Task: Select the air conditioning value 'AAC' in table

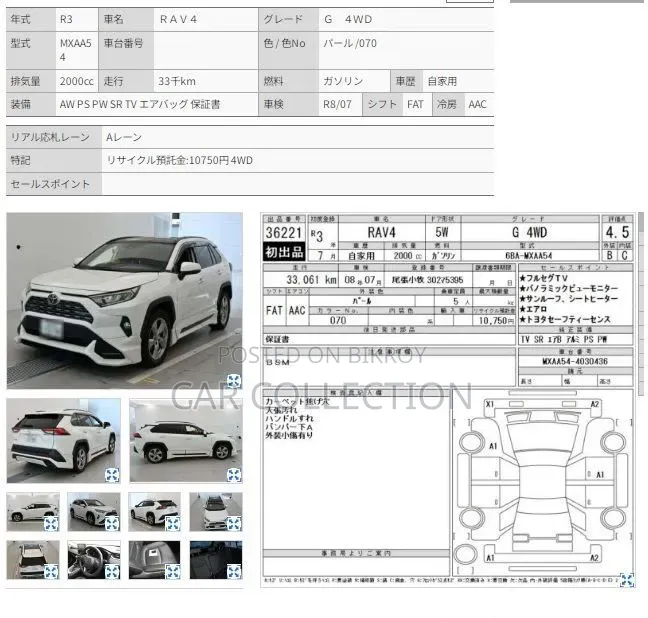Action: coord(477,104)
